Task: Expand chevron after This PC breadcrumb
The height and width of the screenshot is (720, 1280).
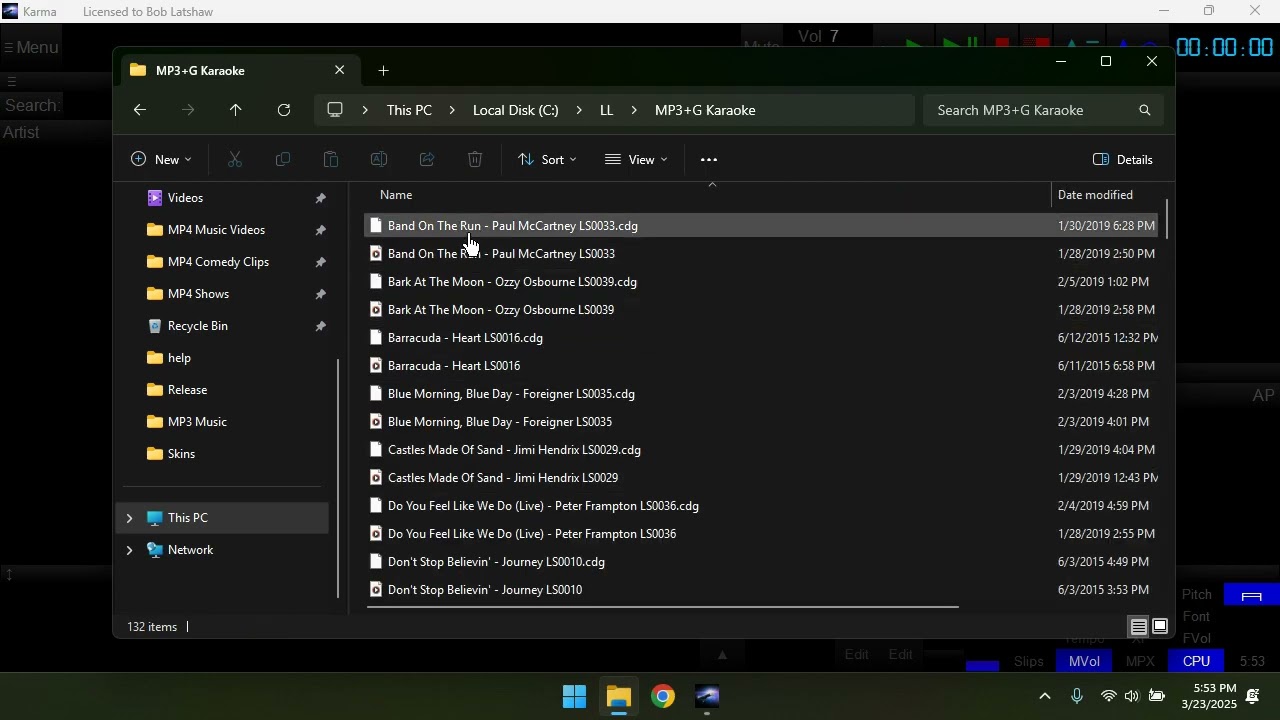Action: [453, 110]
